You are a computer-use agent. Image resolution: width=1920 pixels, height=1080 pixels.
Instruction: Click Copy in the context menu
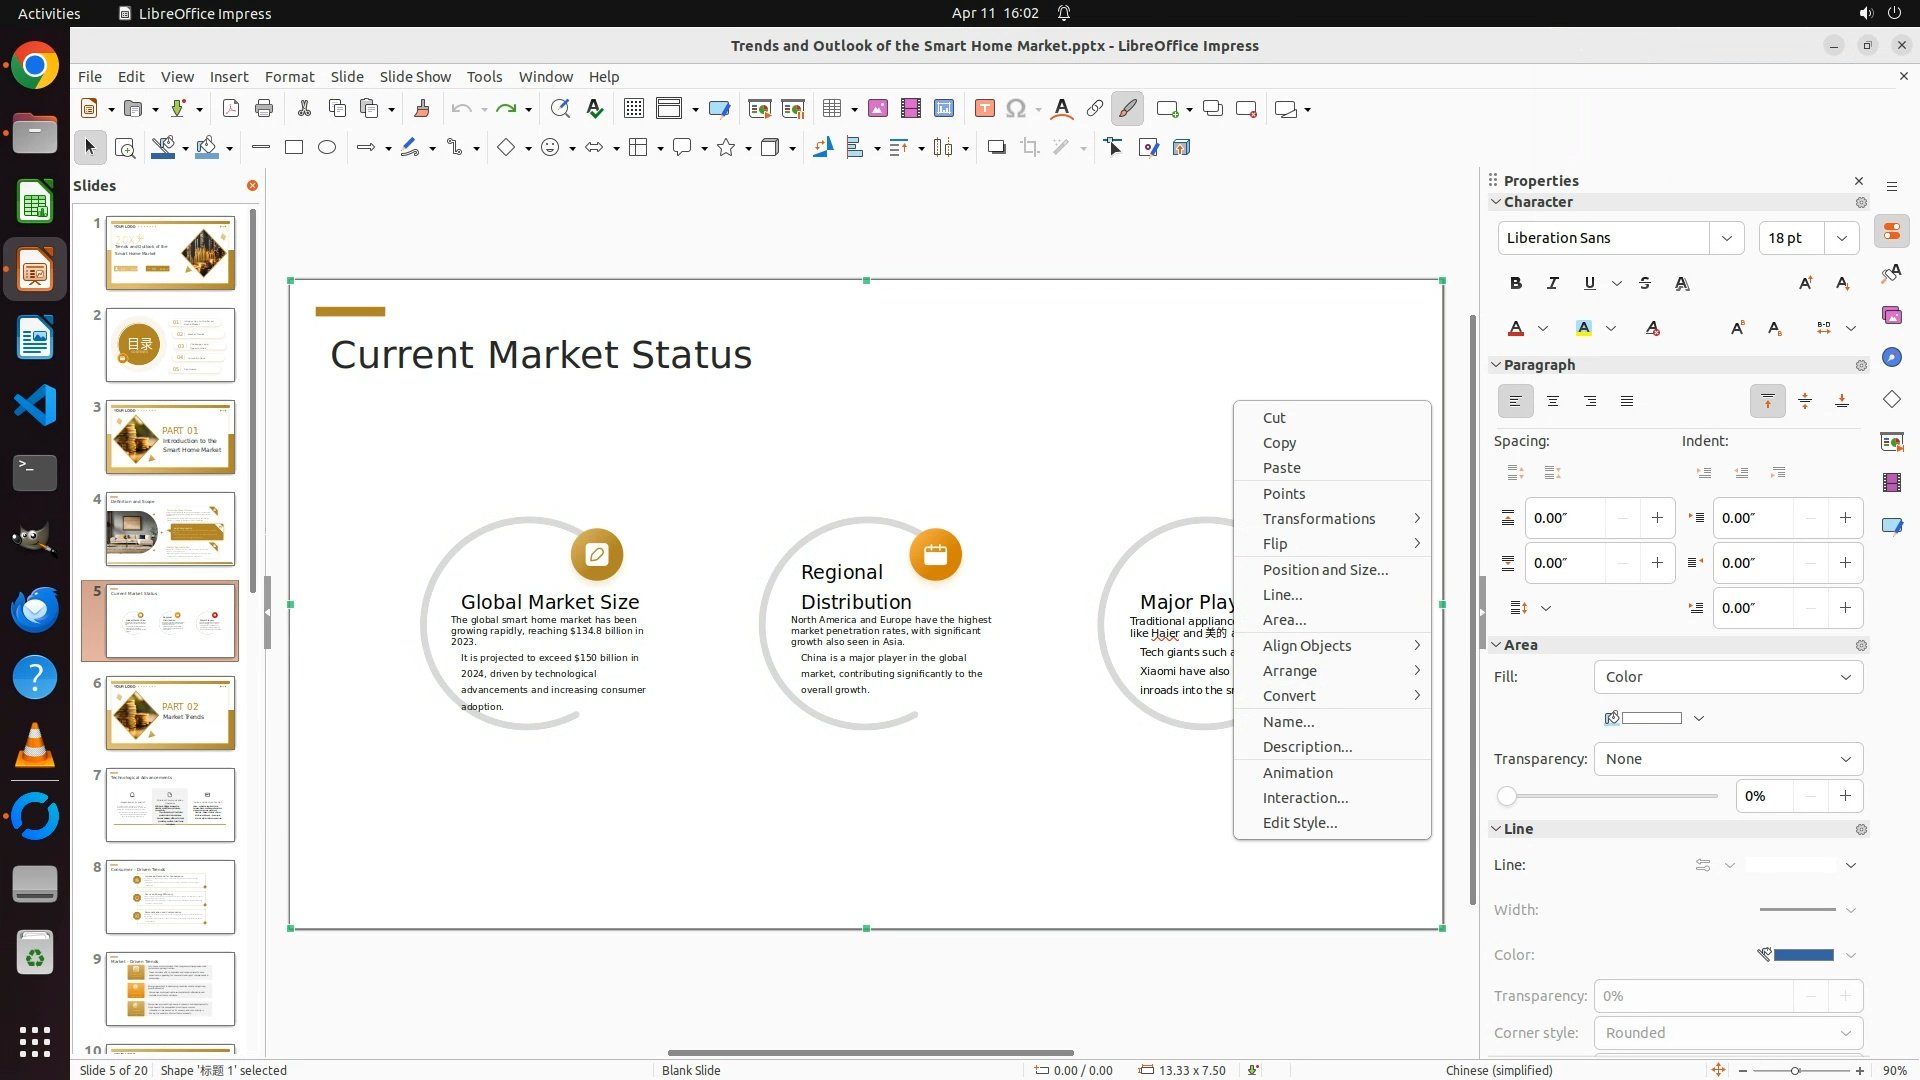(x=1279, y=443)
